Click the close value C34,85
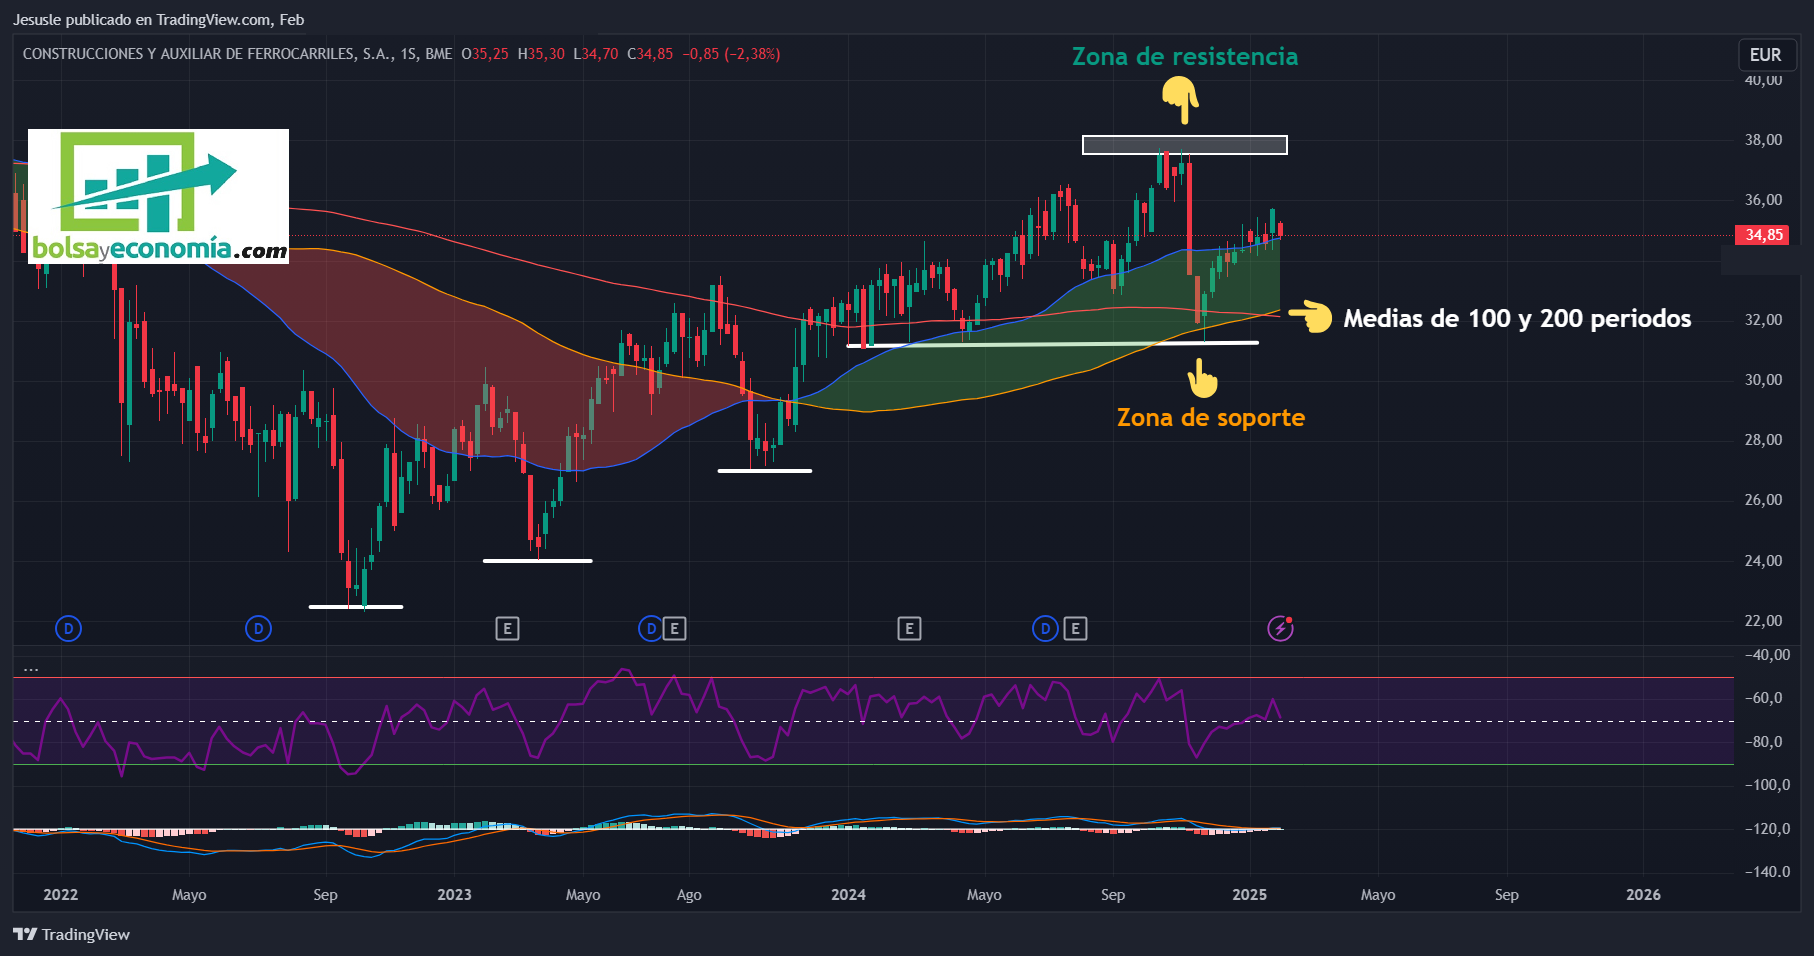 [x=651, y=54]
